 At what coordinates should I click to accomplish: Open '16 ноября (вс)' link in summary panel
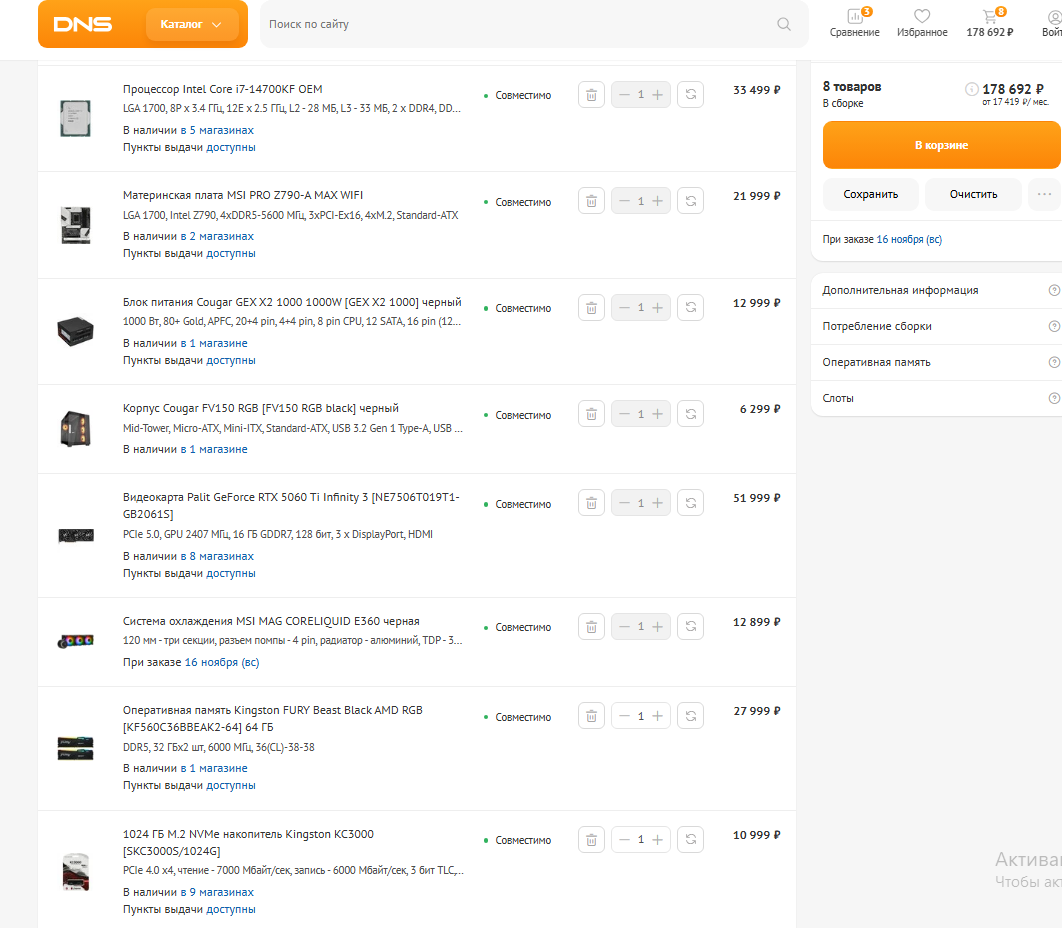(909, 239)
